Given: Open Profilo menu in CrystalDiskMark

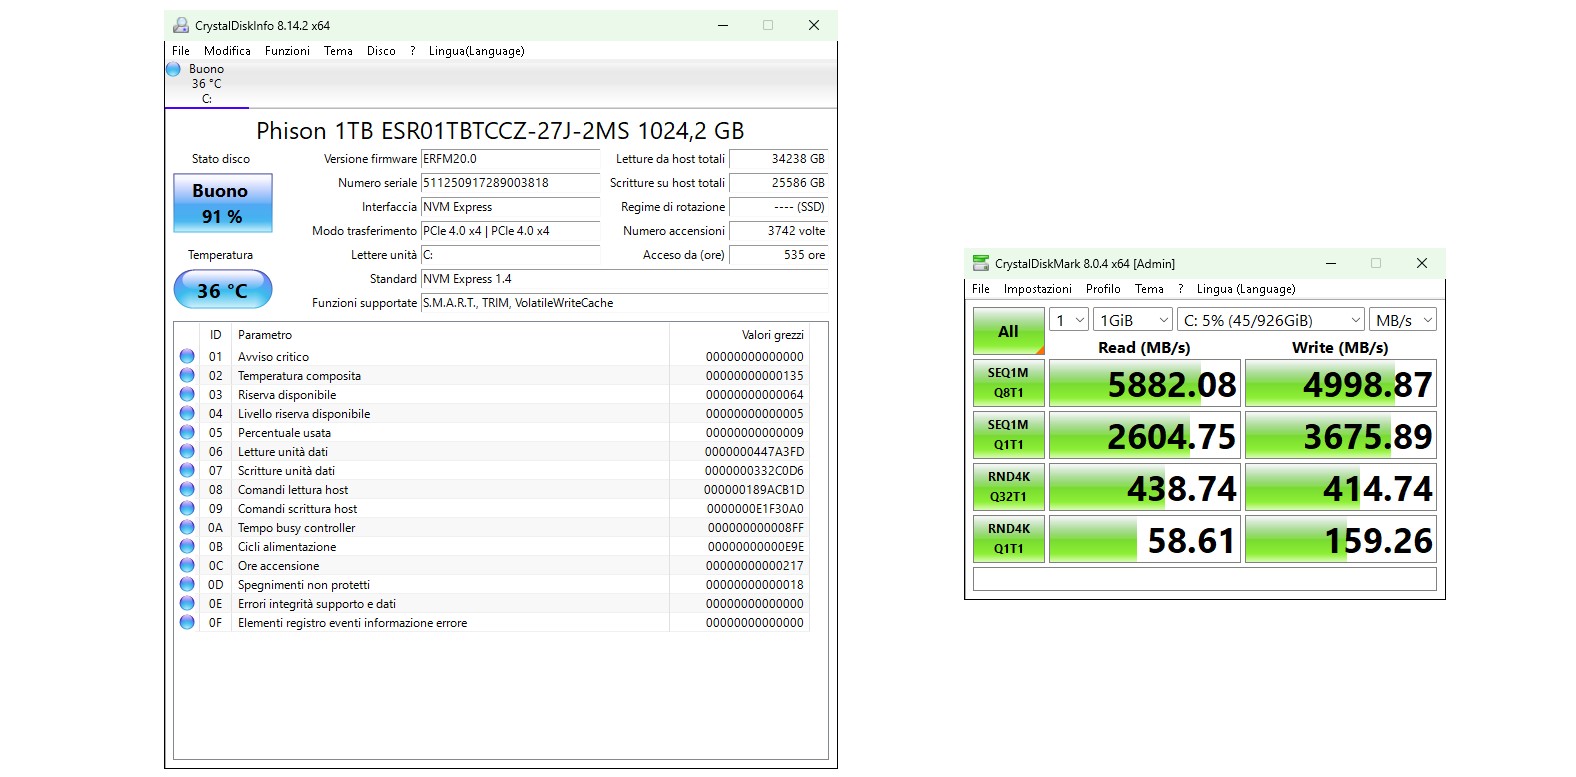Looking at the screenshot, I should pos(1103,289).
